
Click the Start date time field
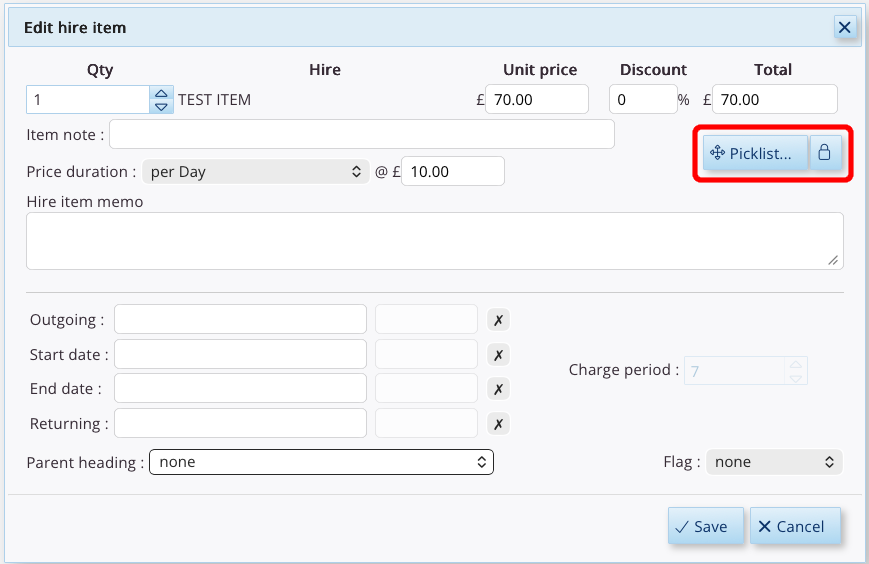[x=426, y=354]
